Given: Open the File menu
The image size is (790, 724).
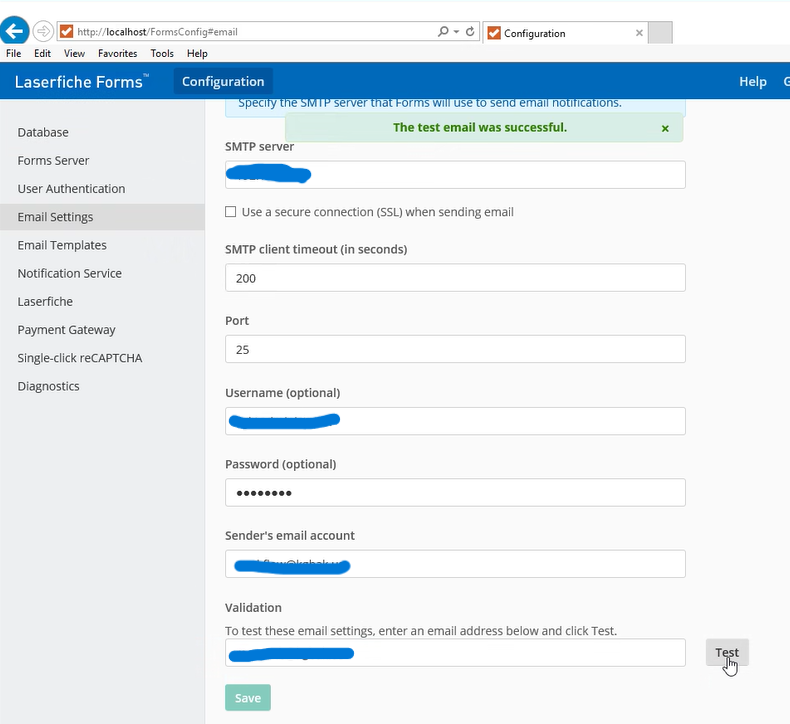Looking at the screenshot, I should click(14, 53).
